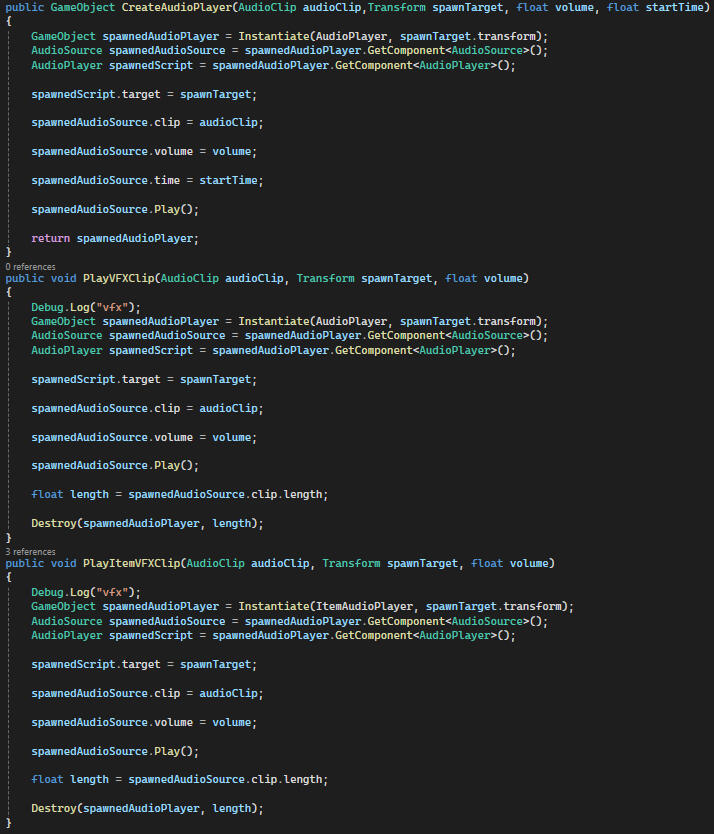Open the "0 references" CodeLens link
Image resolution: width=714 pixels, height=834 pixels.
30,267
